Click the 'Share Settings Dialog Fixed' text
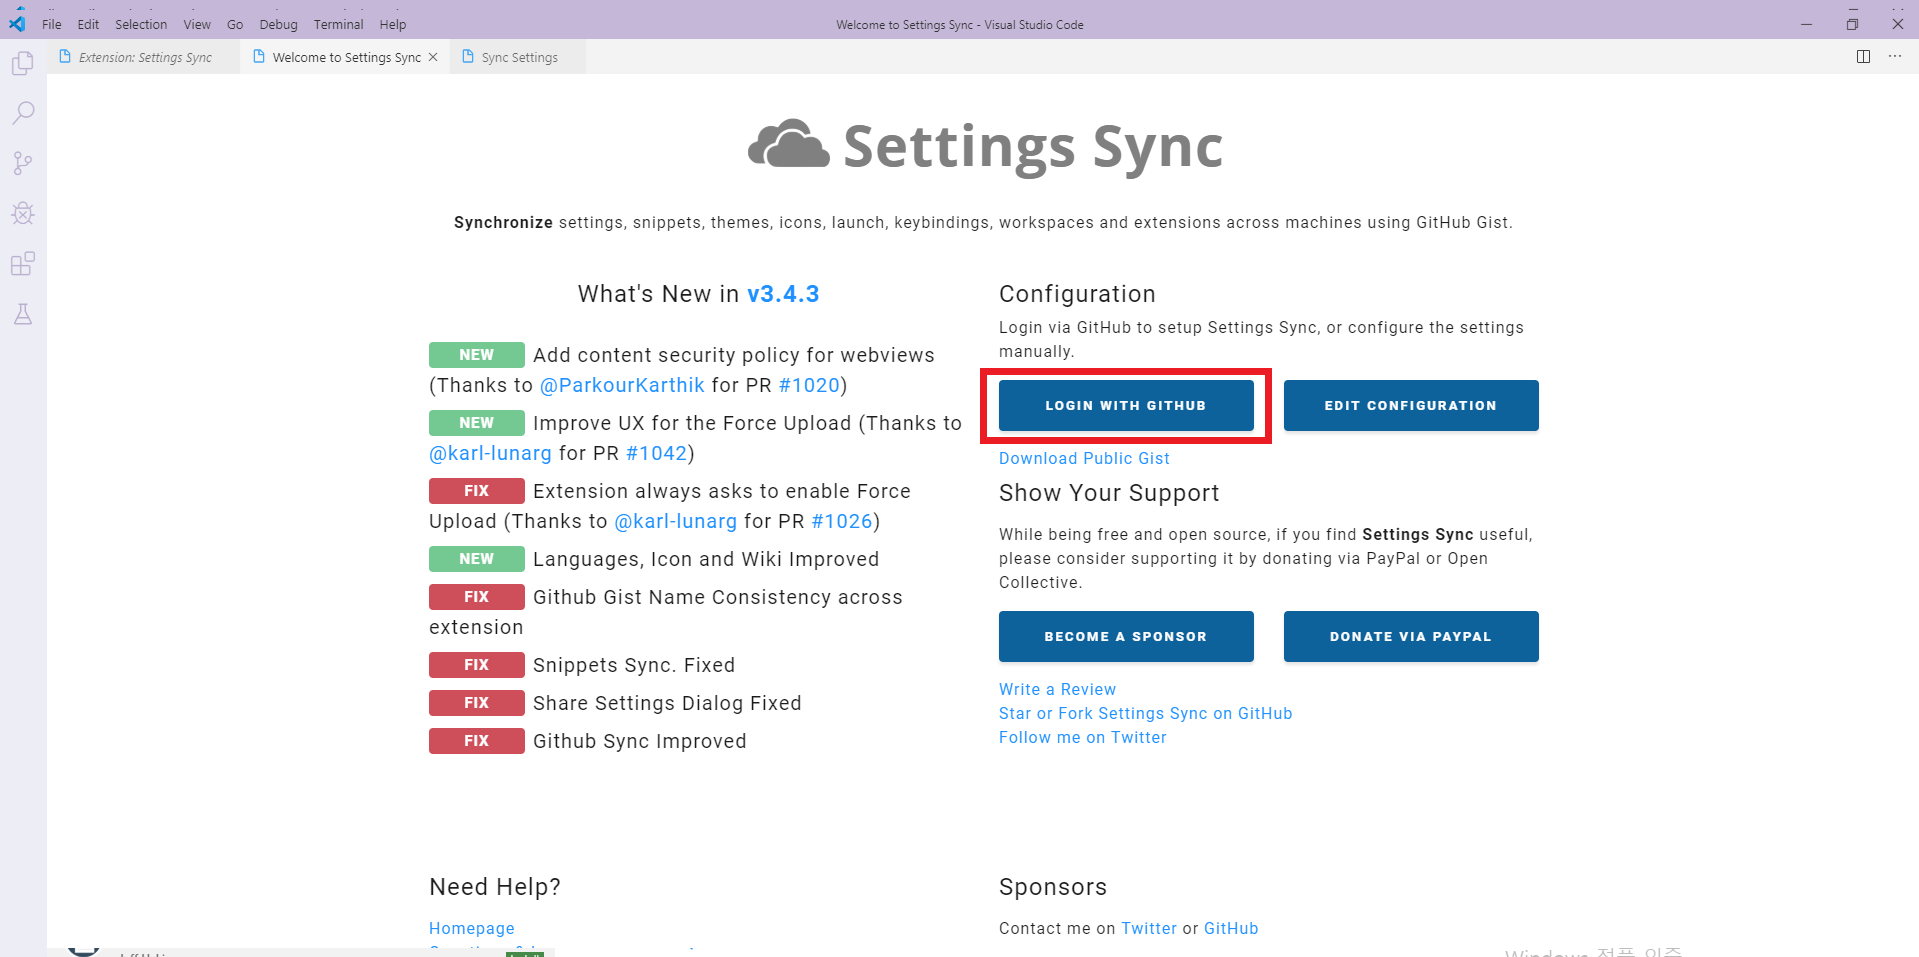This screenshot has height=957, width=1919. tap(667, 703)
